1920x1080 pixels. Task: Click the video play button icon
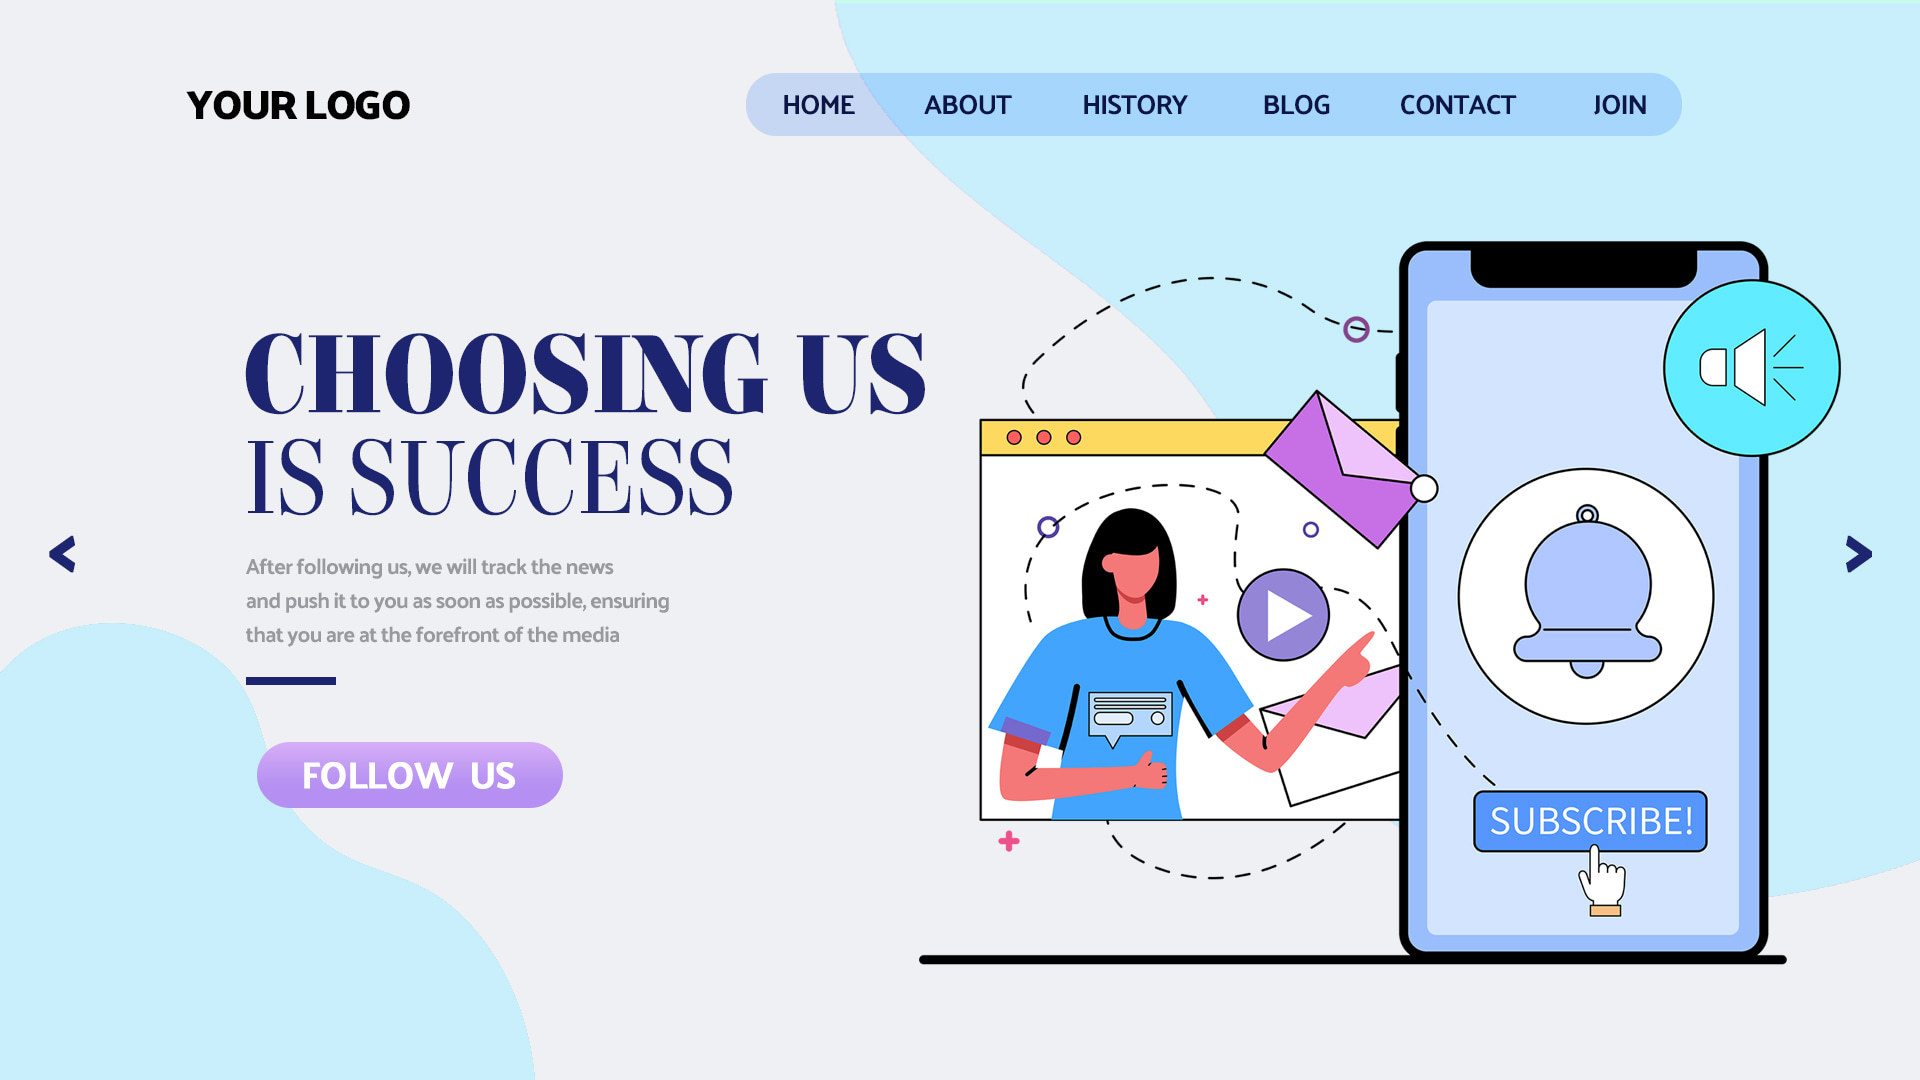pos(1278,612)
